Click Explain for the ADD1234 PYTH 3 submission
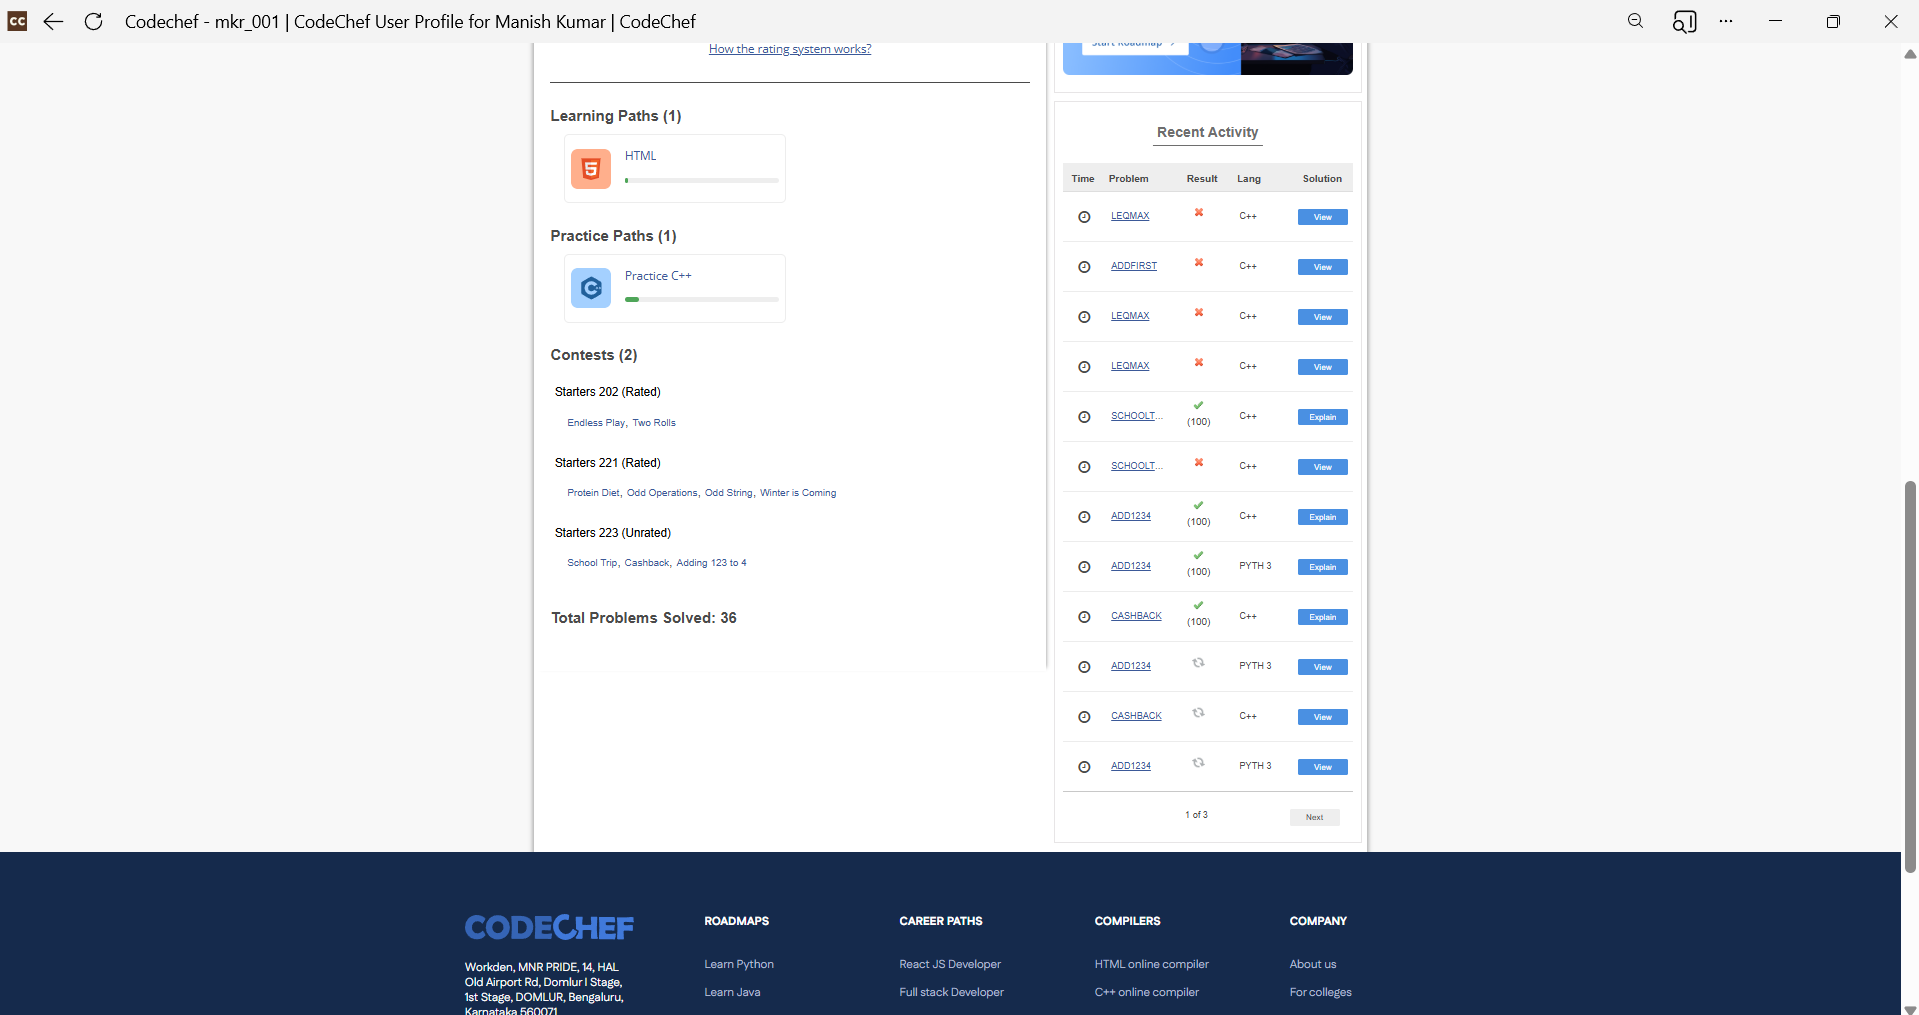Screen dimensions: 1919x1015 click(1322, 567)
